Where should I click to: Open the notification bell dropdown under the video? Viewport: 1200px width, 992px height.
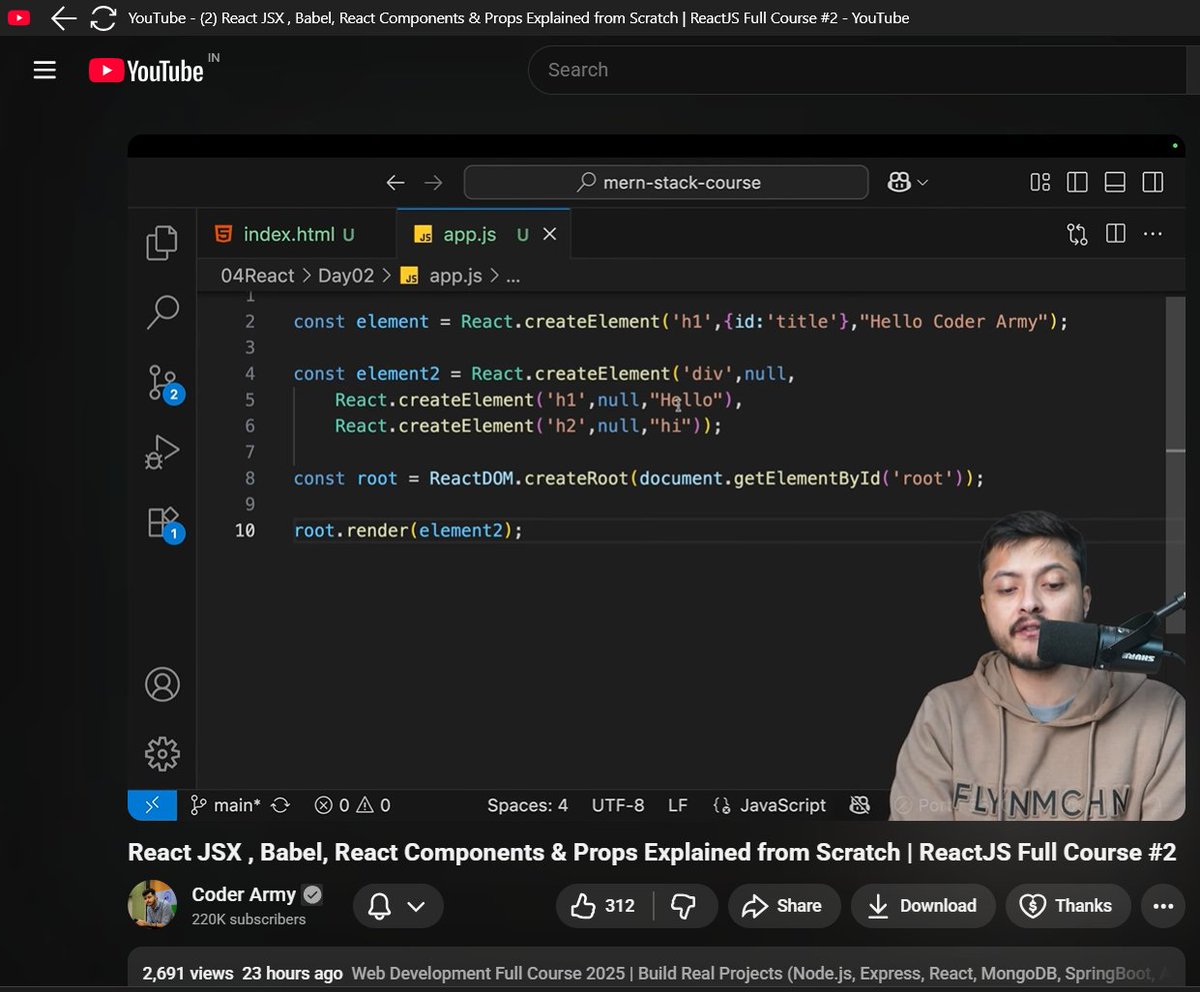tap(398, 905)
